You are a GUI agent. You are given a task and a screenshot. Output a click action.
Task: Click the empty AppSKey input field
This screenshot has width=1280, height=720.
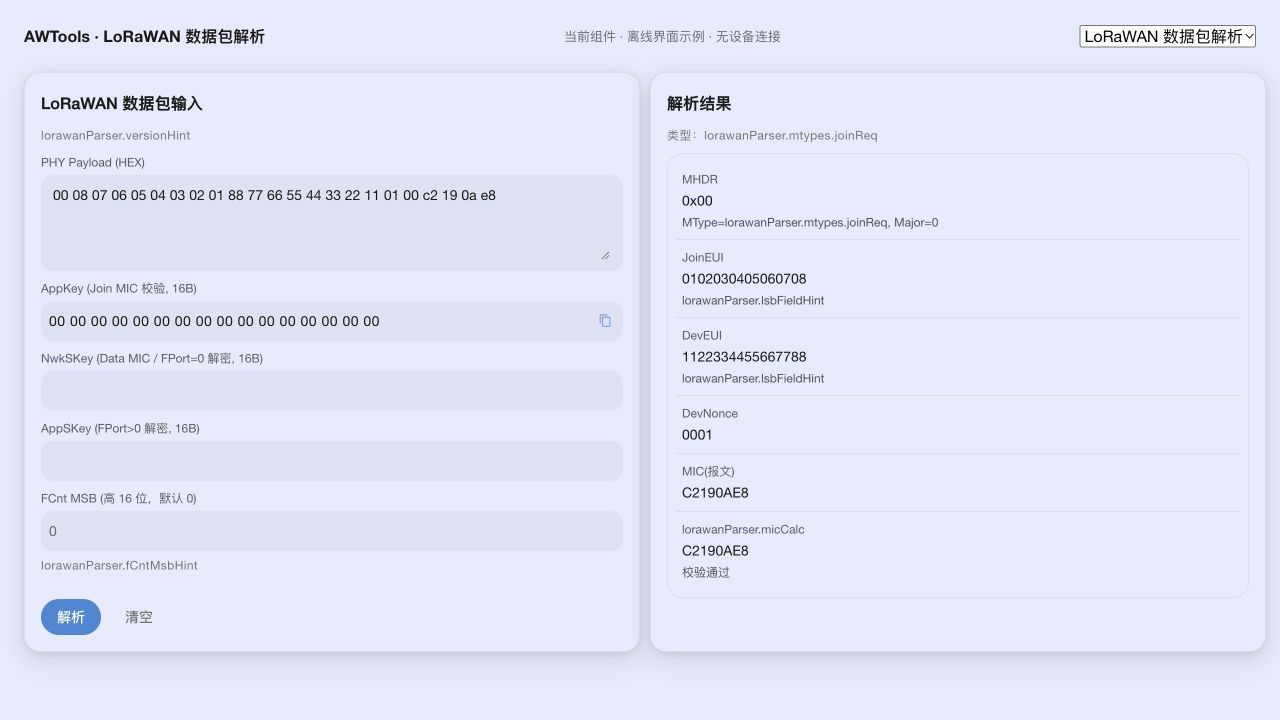pyautogui.click(x=332, y=461)
